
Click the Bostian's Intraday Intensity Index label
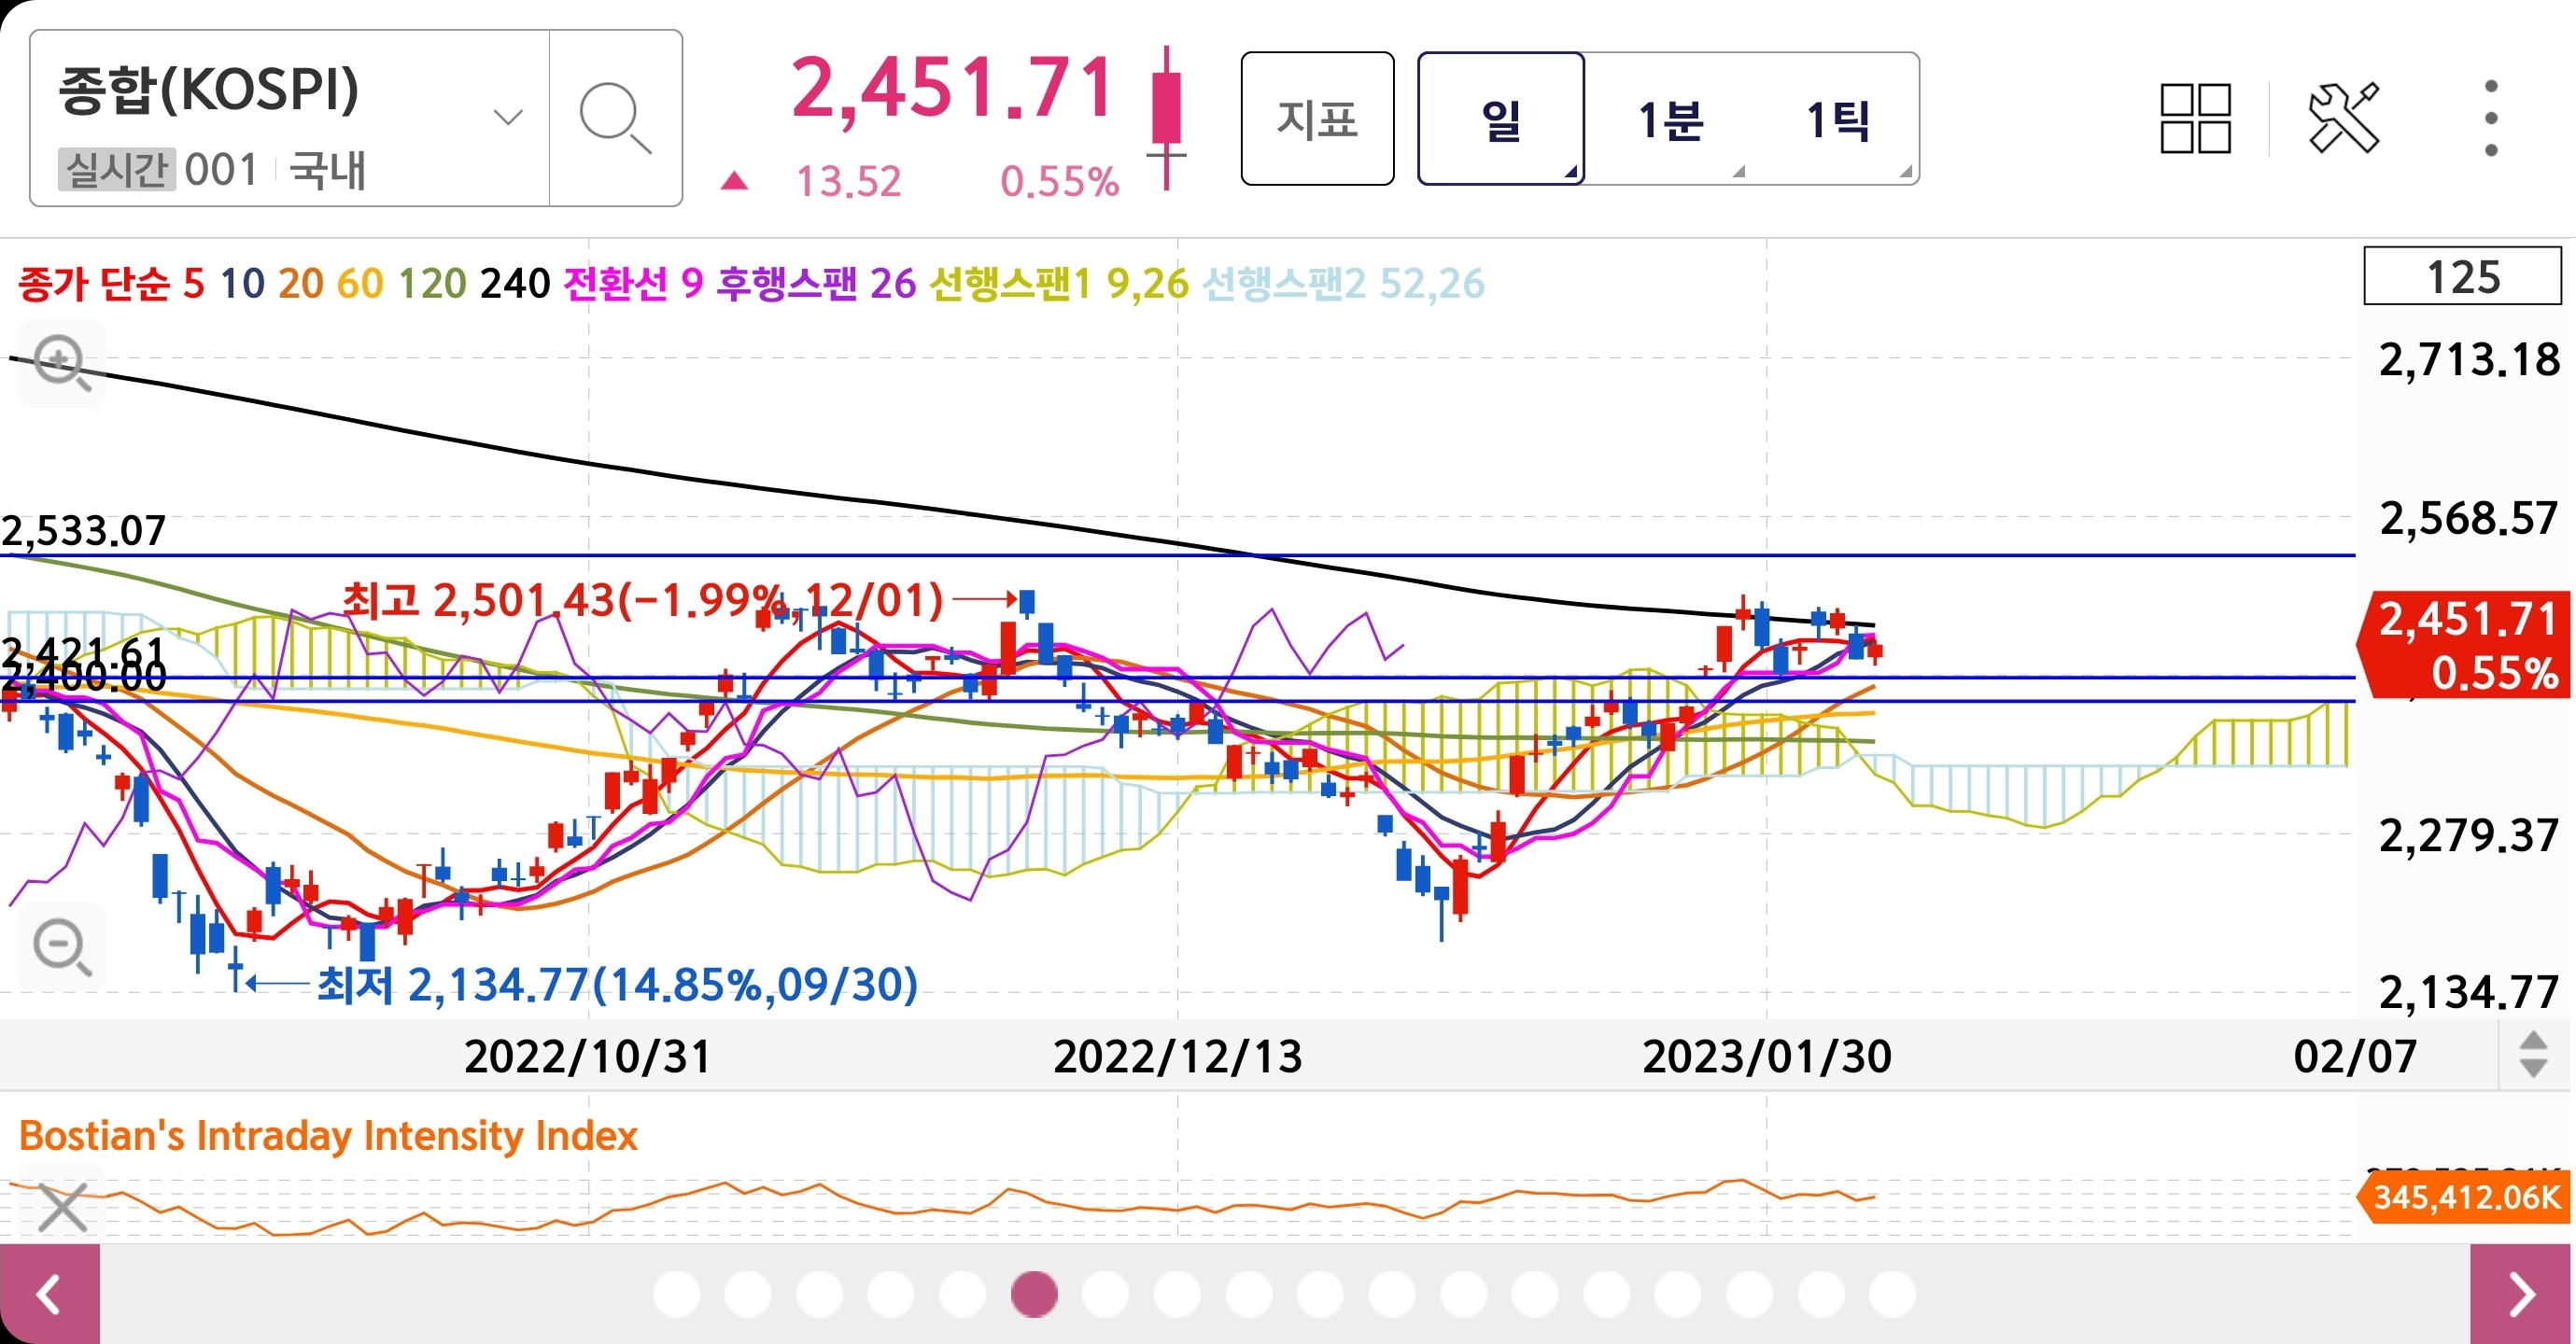click(328, 1136)
